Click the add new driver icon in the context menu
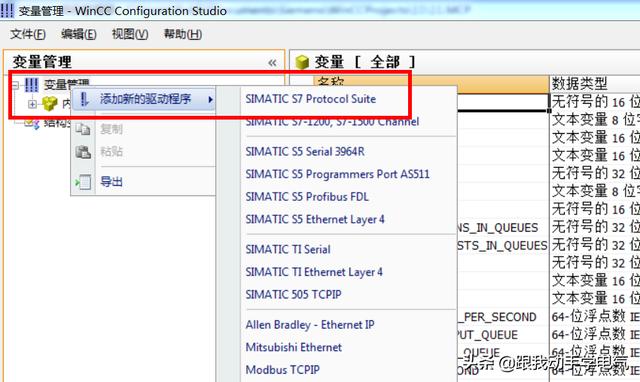640x382 pixels. 84,99
